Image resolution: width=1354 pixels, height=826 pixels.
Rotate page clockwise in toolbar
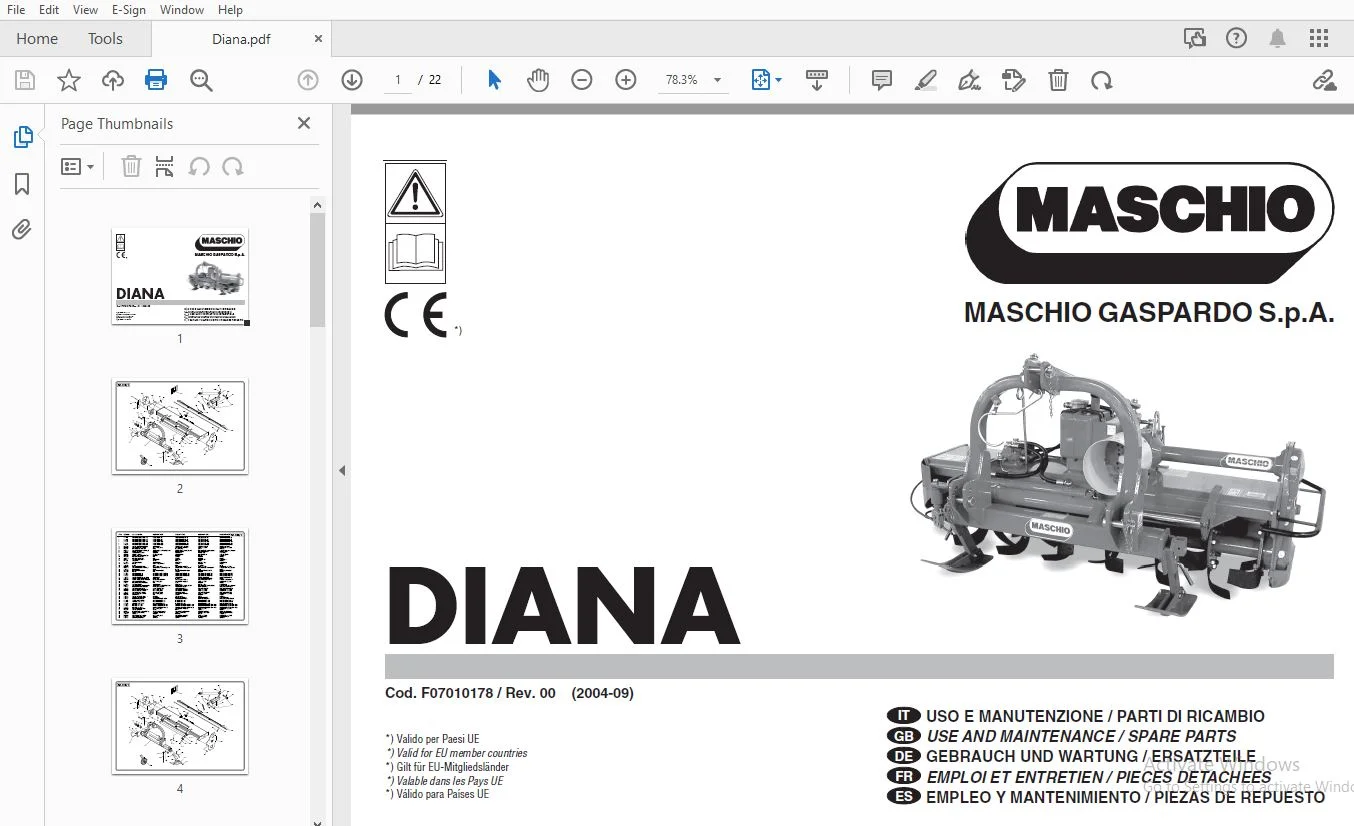1102,80
